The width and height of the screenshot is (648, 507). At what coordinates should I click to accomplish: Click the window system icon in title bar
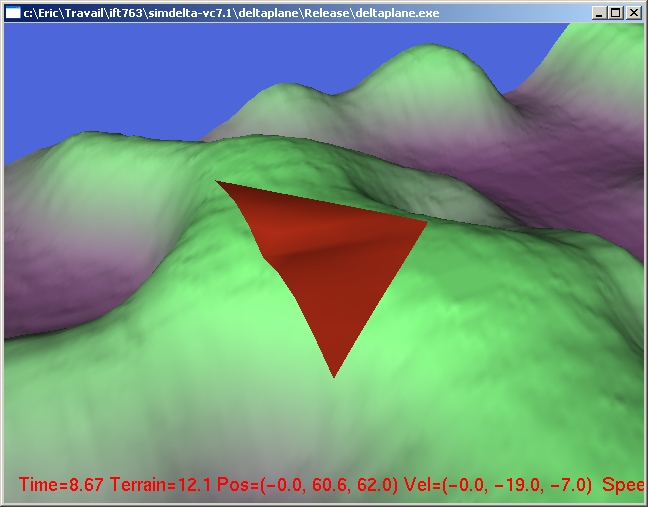click(x=13, y=13)
